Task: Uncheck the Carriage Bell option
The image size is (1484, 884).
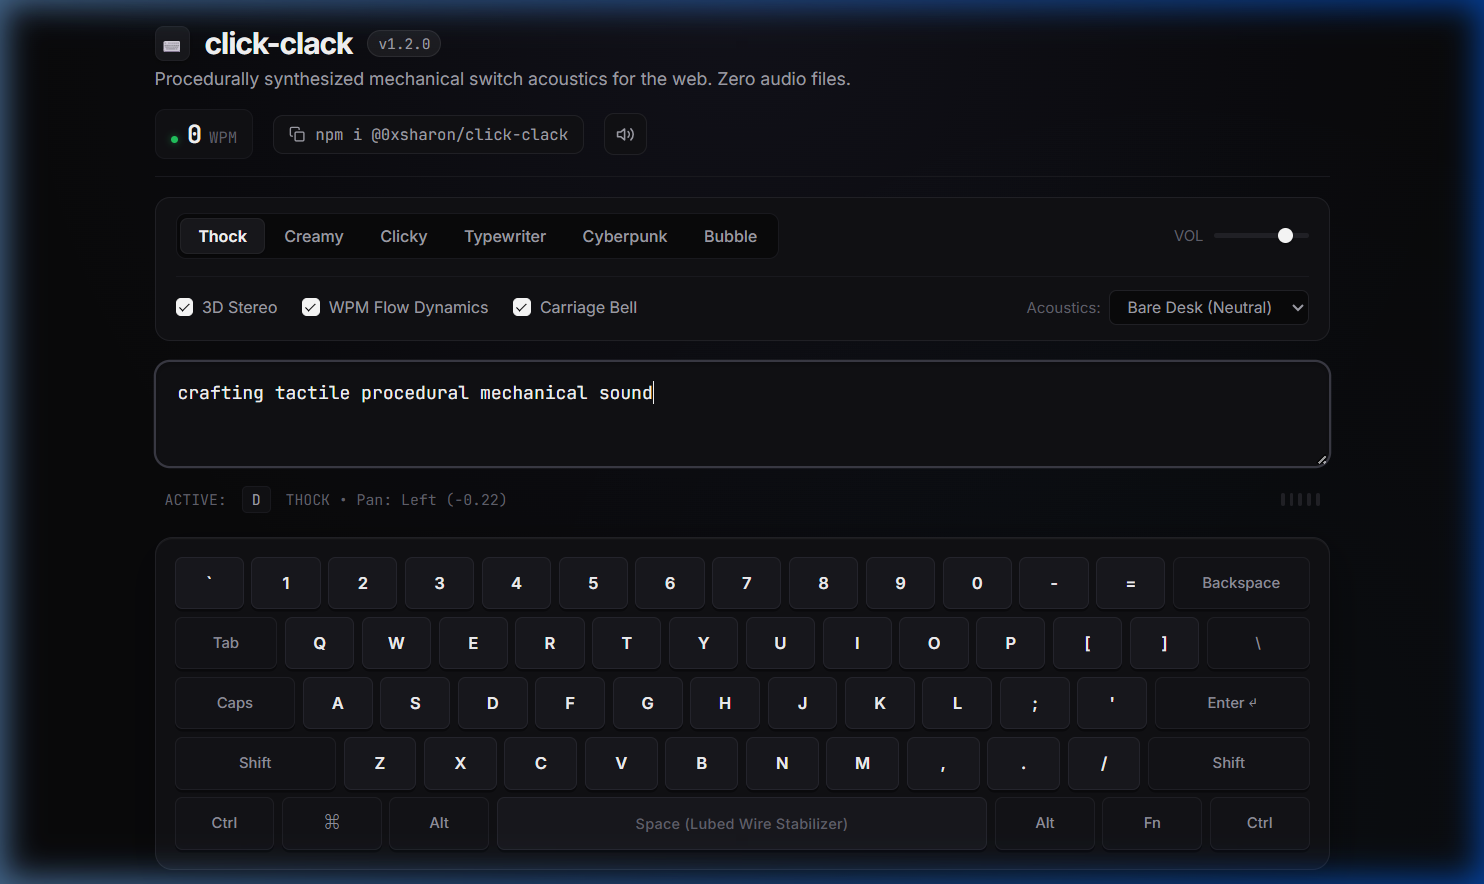Action: (522, 307)
